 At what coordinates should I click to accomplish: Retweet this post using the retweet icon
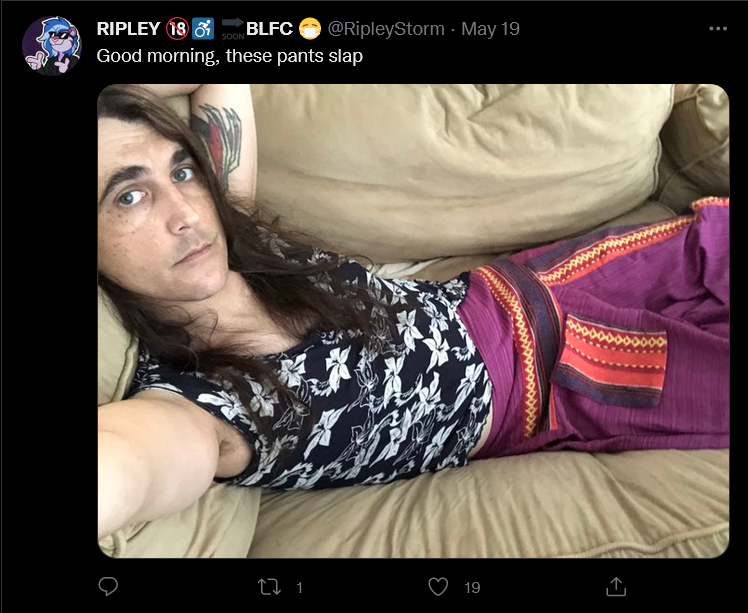[x=269, y=587]
